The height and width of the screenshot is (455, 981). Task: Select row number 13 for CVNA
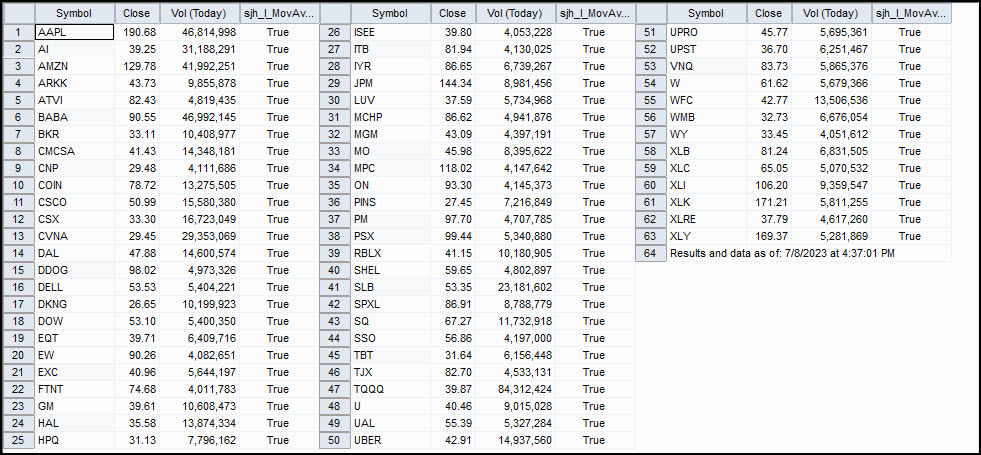(19, 236)
